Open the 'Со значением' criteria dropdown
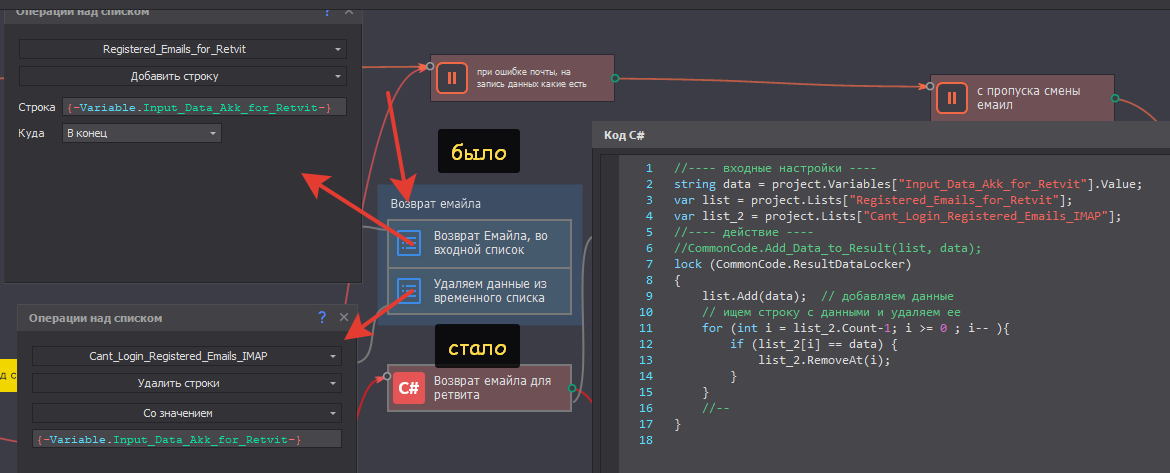 click(x=187, y=412)
